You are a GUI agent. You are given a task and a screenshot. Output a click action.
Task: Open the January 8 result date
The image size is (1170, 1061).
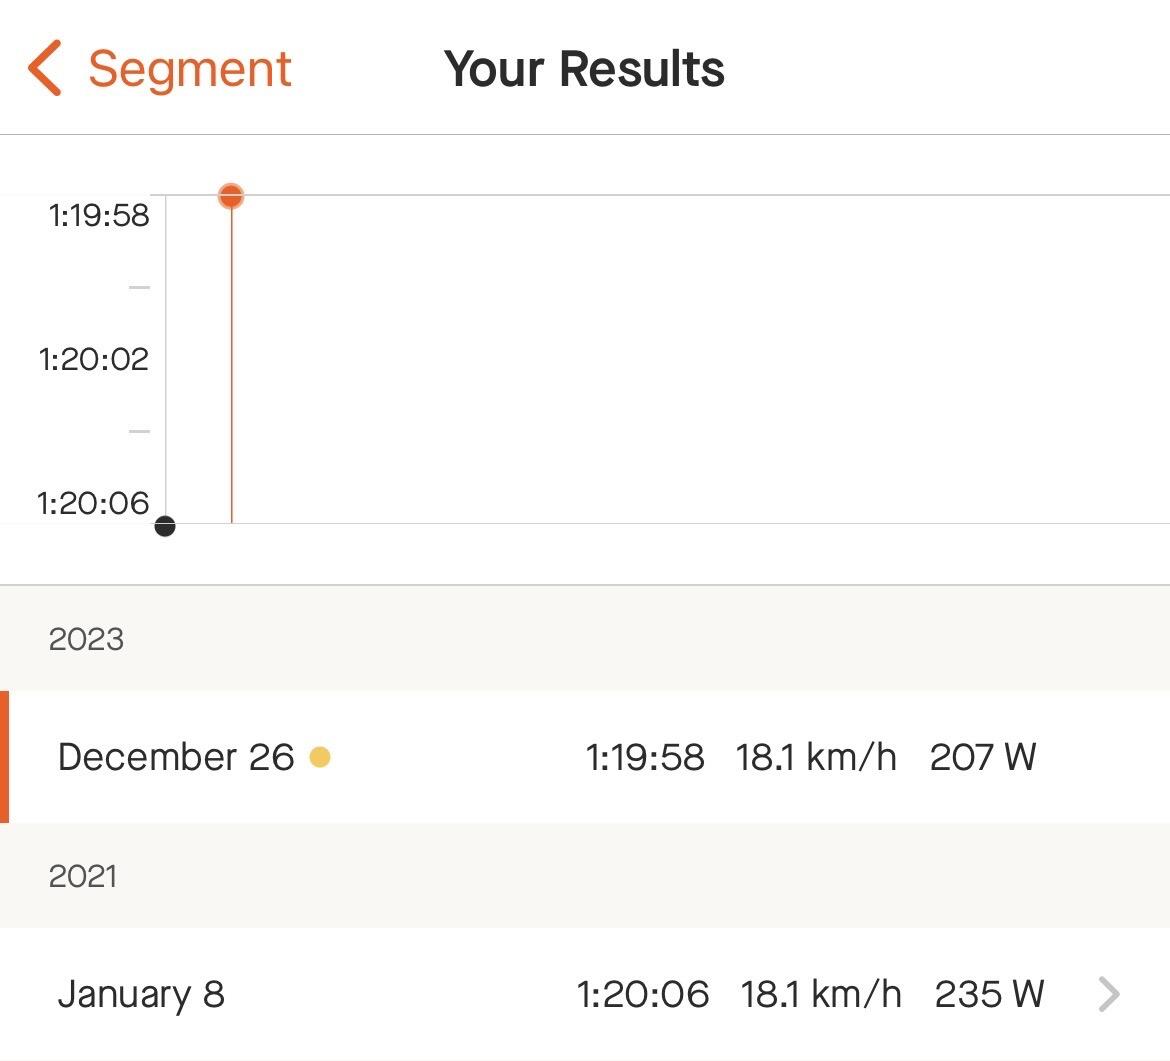coord(141,994)
